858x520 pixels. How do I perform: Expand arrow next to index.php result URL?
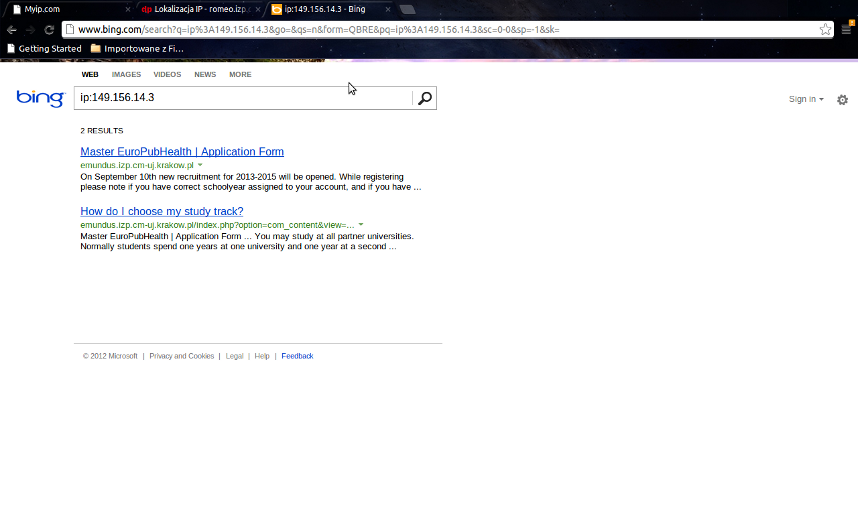361,224
